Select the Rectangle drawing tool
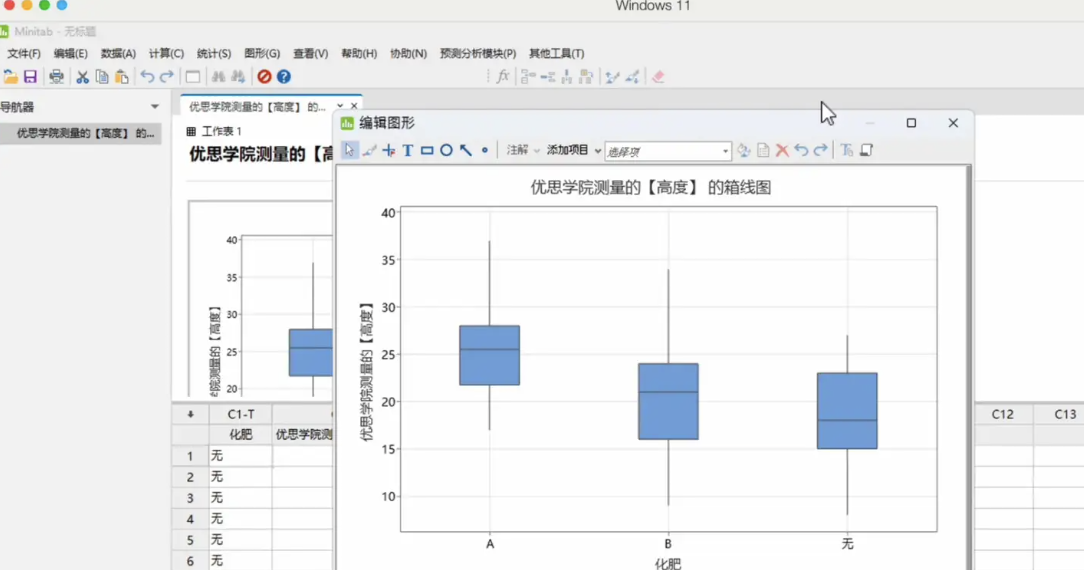Viewport: 1084px width, 570px height. click(x=427, y=150)
